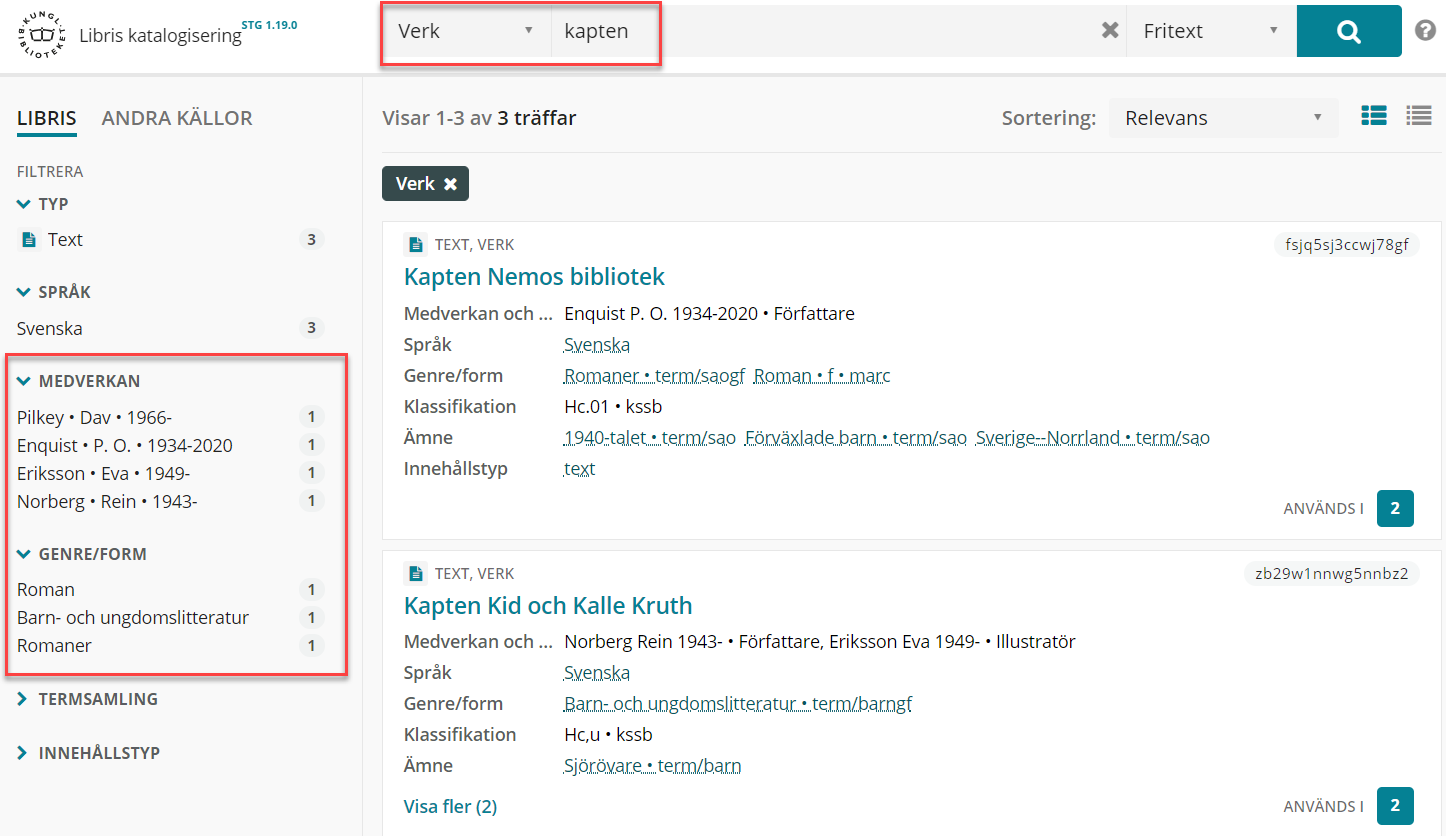Click the Roman f marc link

(x=822, y=376)
